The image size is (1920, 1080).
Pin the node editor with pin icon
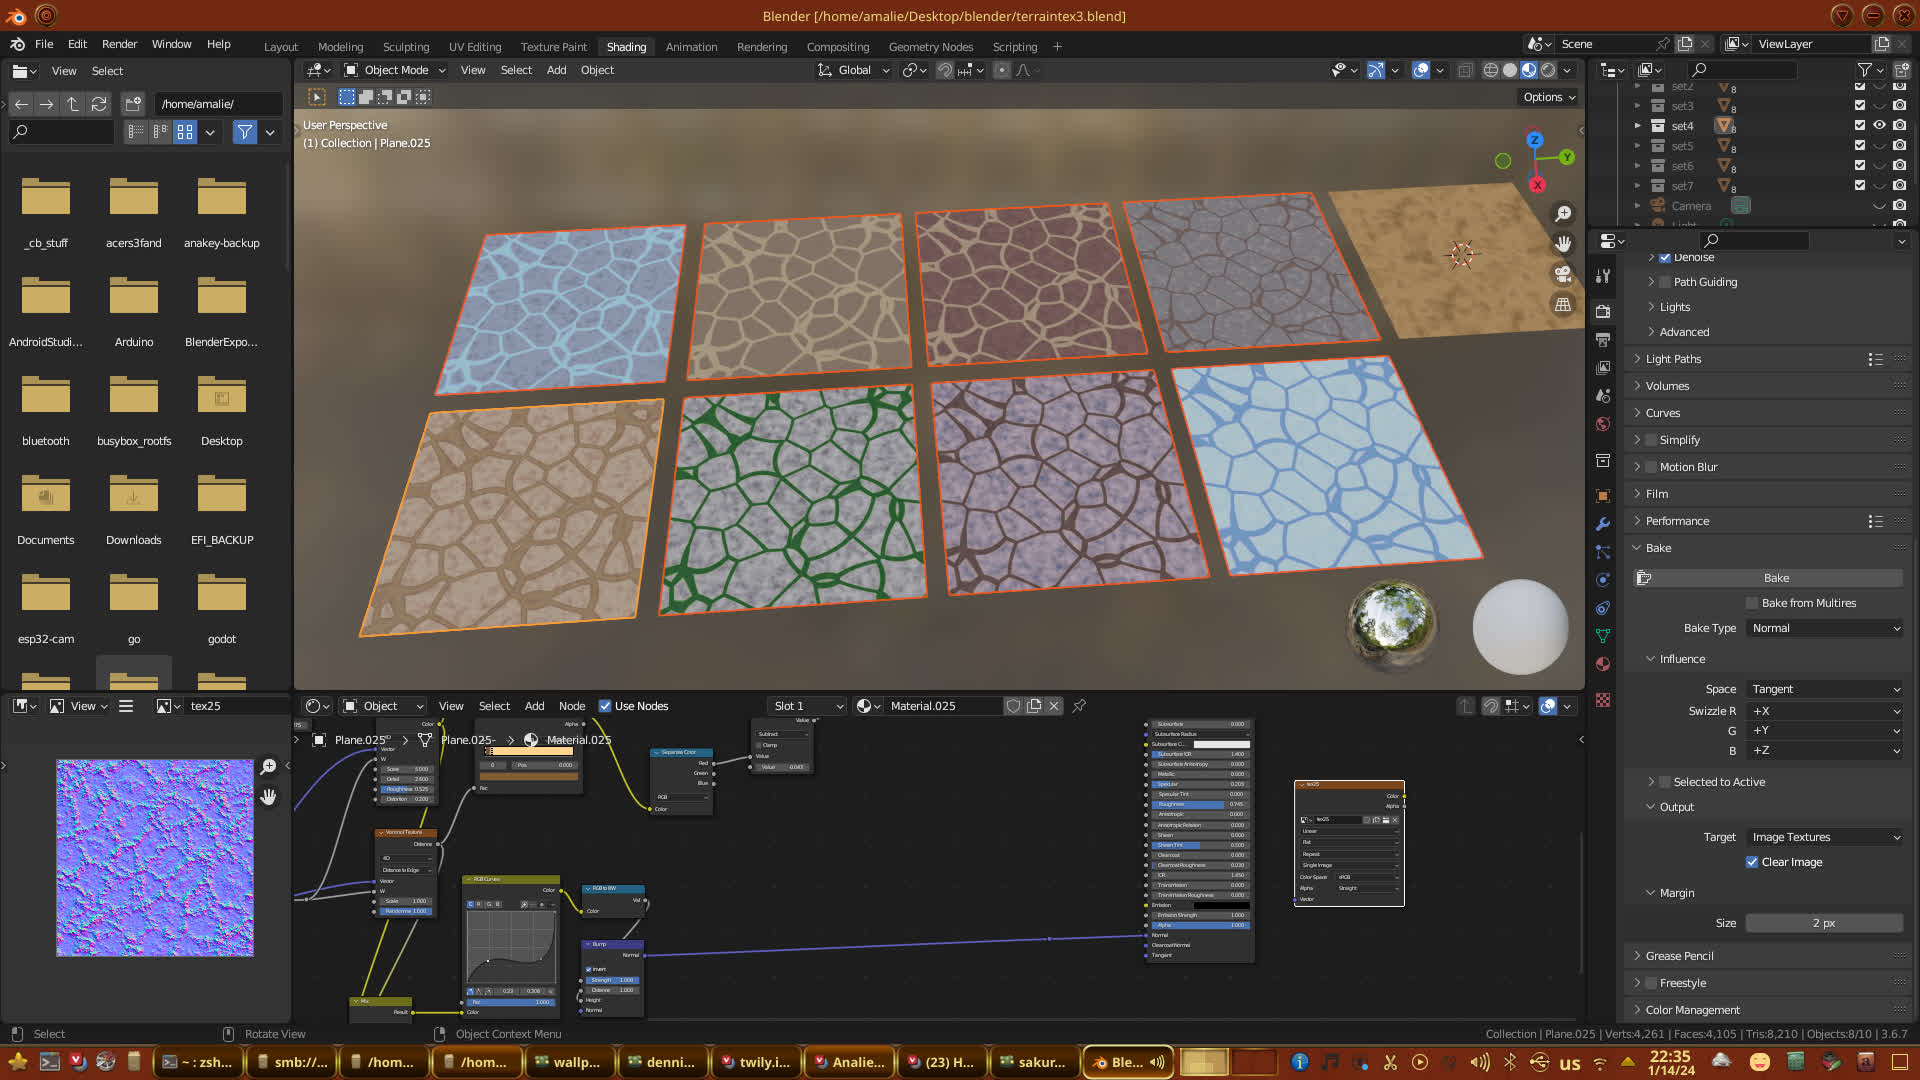pos(1079,706)
